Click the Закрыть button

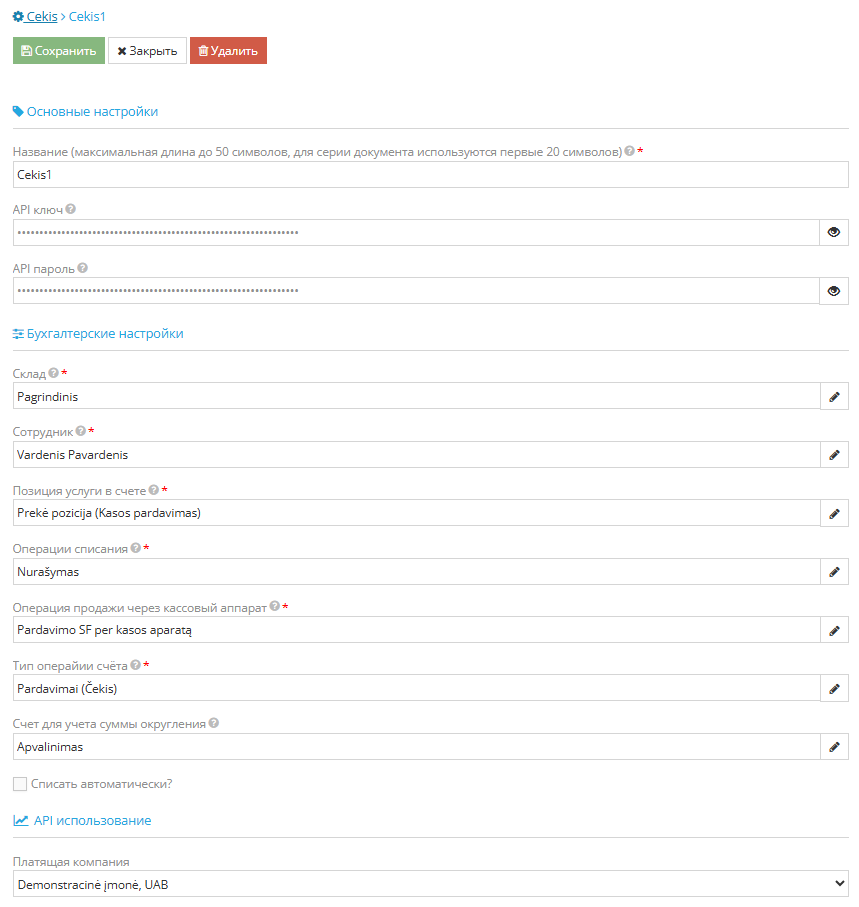pos(147,50)
